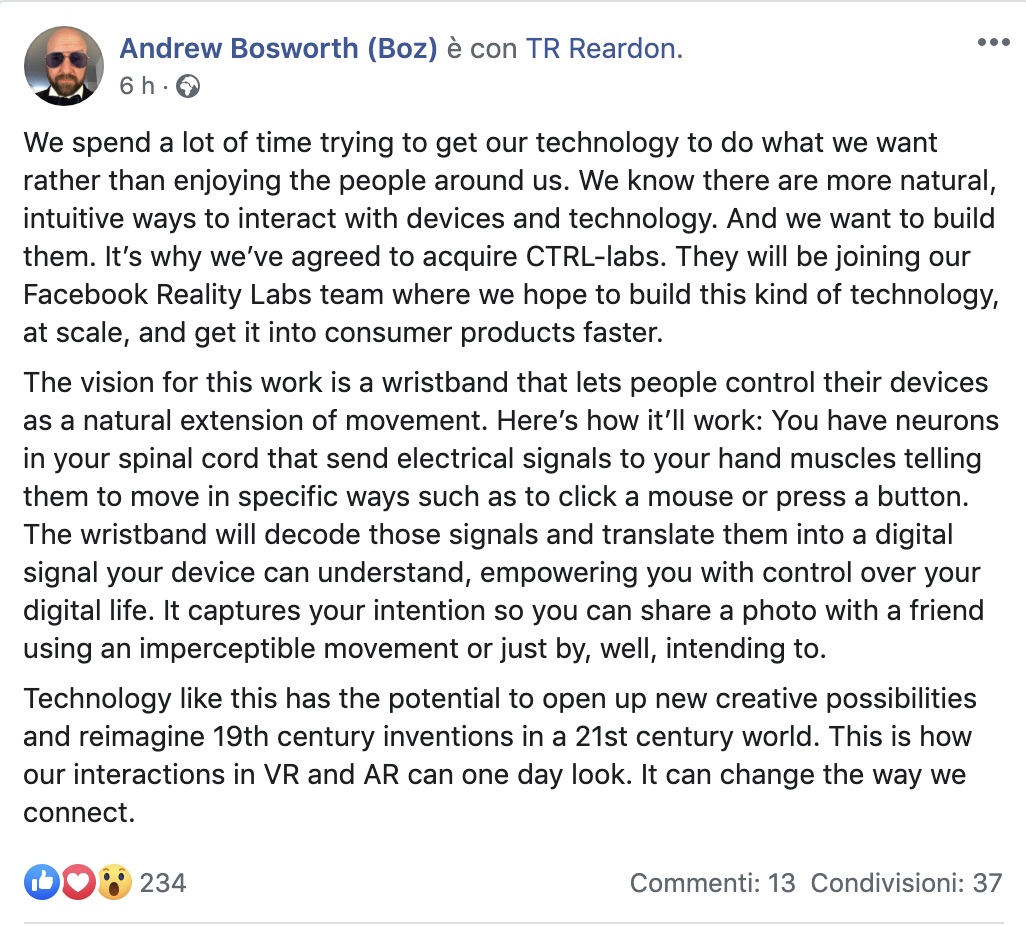
Task: Click the yellow Wow face reaction icon
Action: tap(114, 882)
